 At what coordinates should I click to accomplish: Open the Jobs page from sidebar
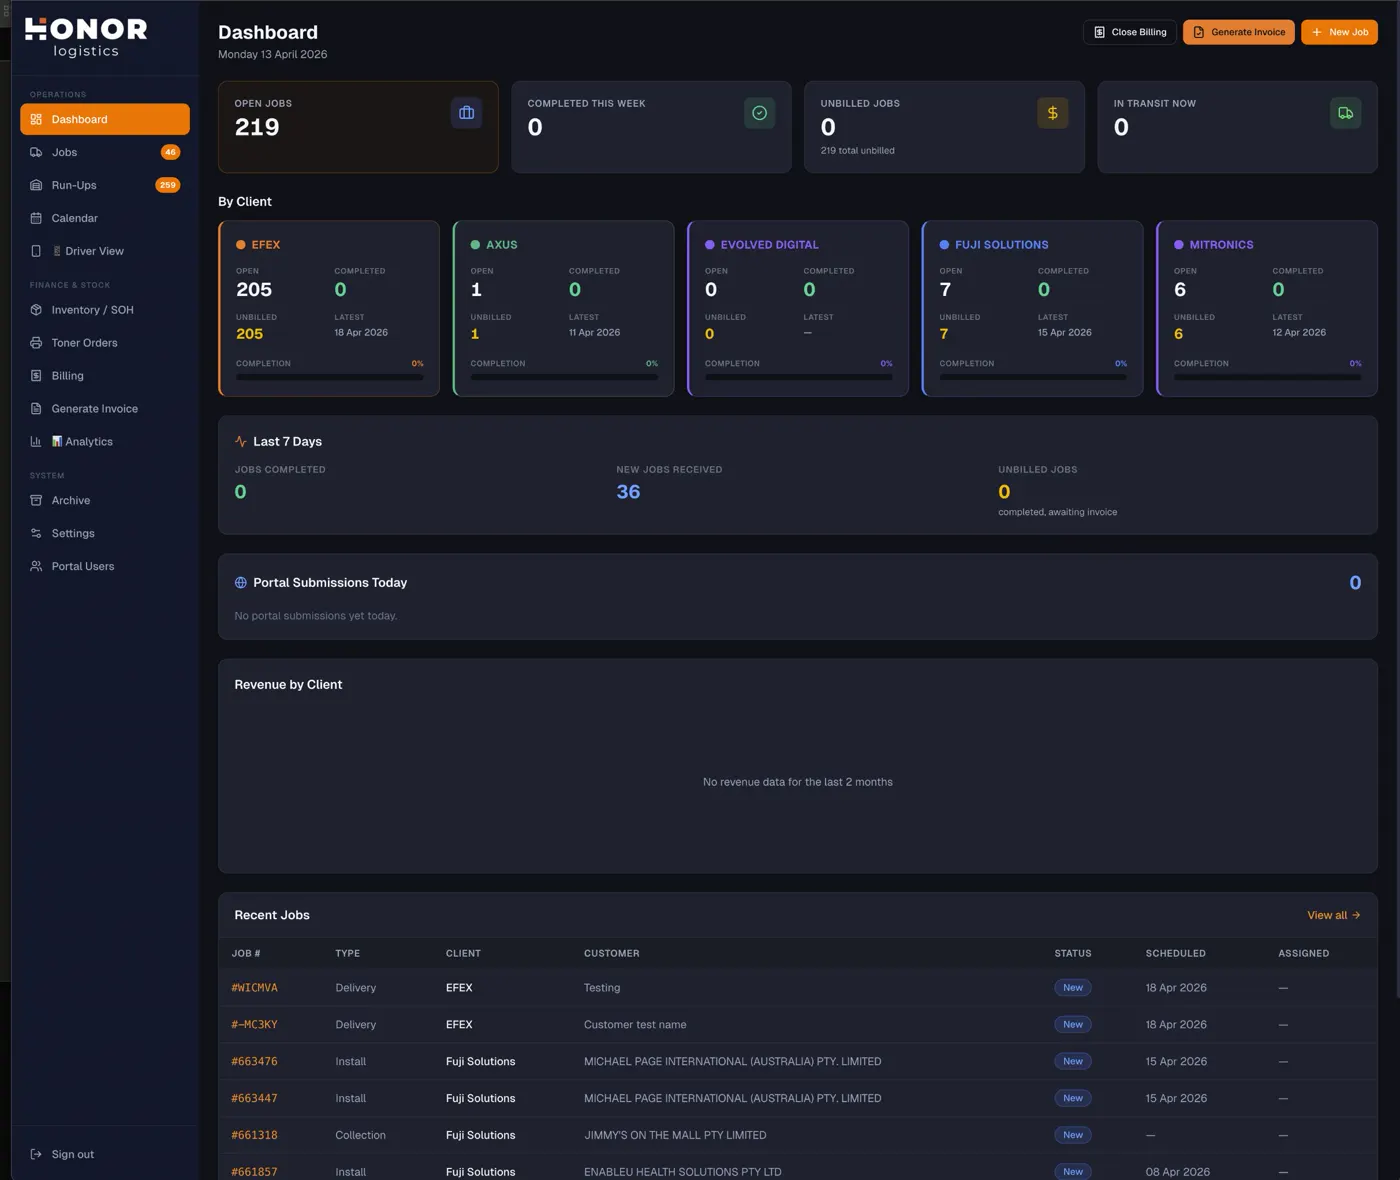click(x=105, y=152)
